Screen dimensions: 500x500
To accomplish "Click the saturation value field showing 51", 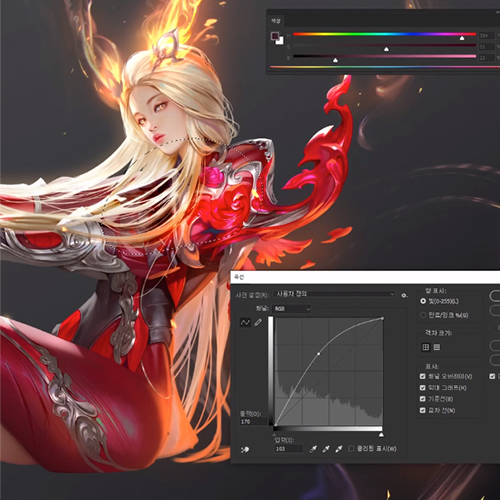I will (486, 47).
